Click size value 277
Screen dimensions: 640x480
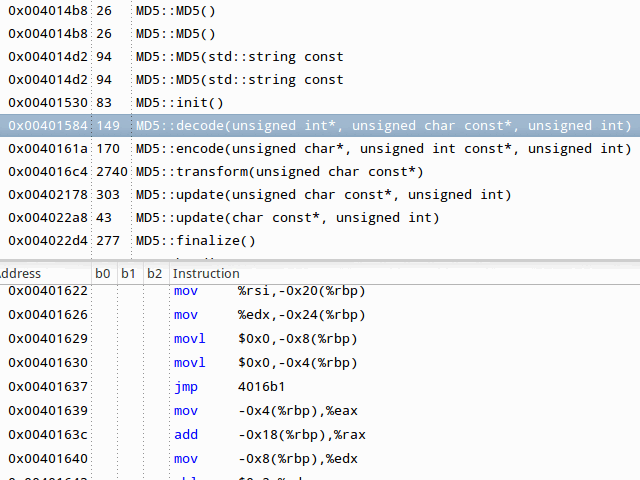pos(108,240)
